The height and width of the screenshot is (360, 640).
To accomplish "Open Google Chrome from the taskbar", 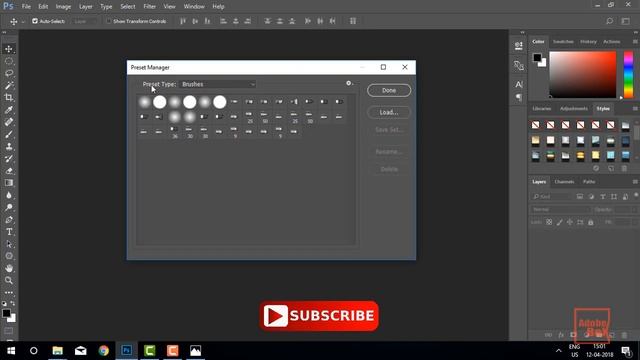I will (104, 351).
